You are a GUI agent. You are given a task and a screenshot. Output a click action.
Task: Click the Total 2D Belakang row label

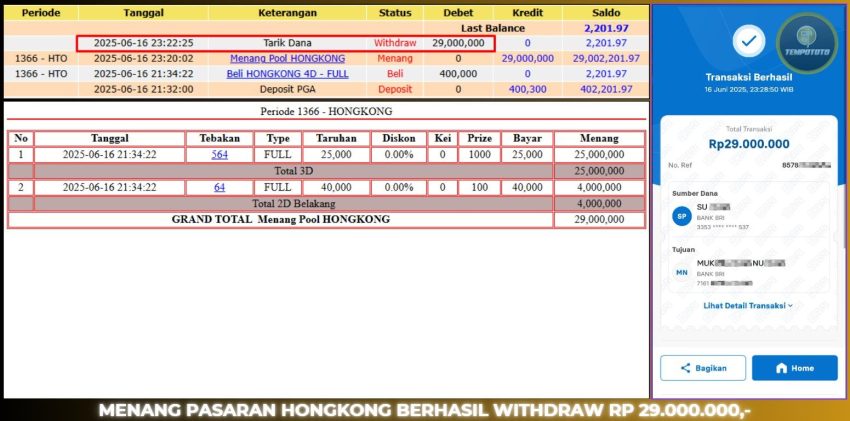[293, 204]
